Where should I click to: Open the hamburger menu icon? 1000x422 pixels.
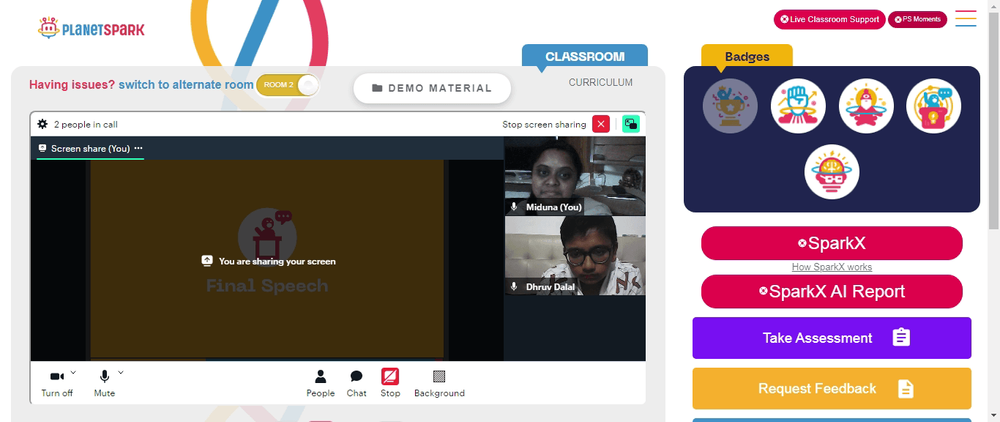[966, 18]
